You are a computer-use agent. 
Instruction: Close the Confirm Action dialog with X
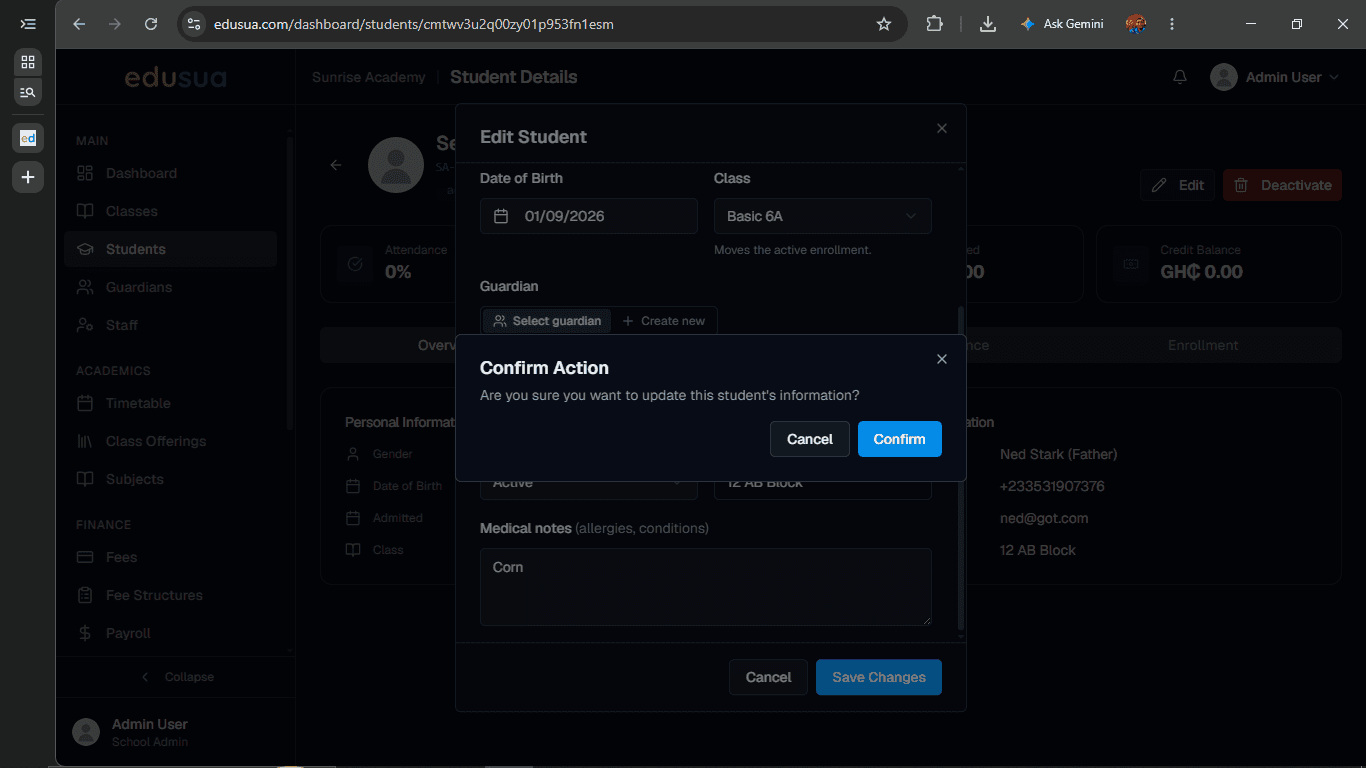(x=941, y=359)
